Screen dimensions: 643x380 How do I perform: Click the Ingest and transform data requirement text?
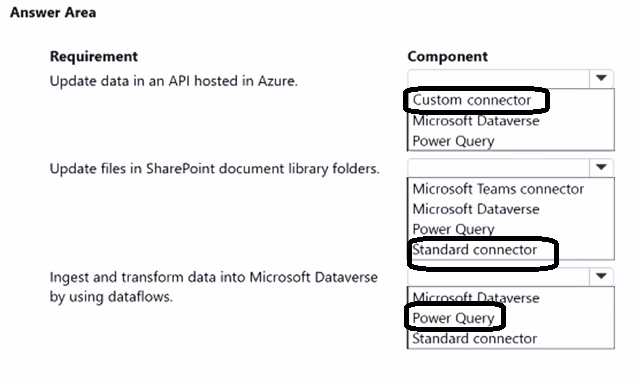(x=214, y=287)
